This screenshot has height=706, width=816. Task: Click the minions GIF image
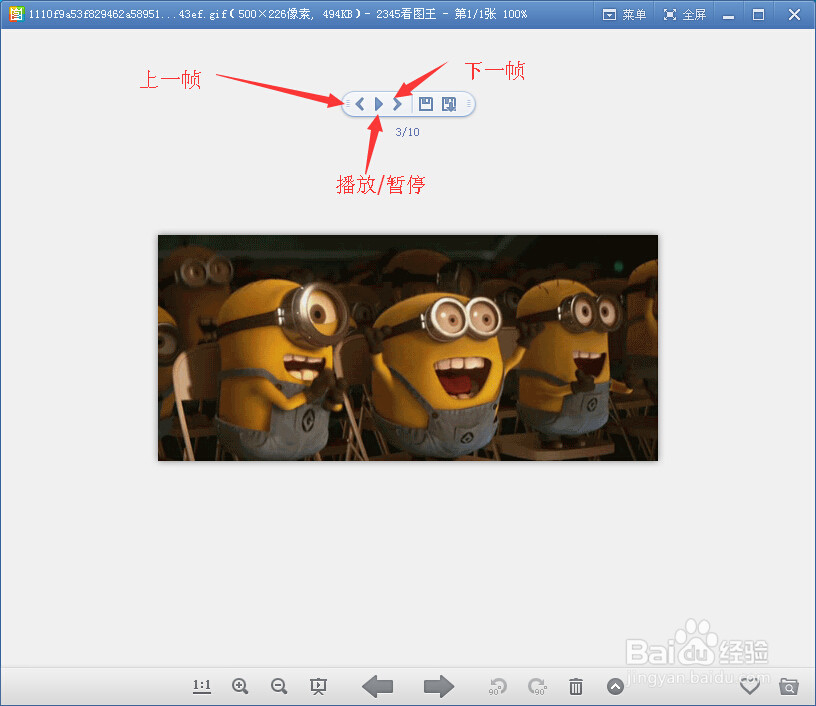pyautogui.click(x=408, y=348)
